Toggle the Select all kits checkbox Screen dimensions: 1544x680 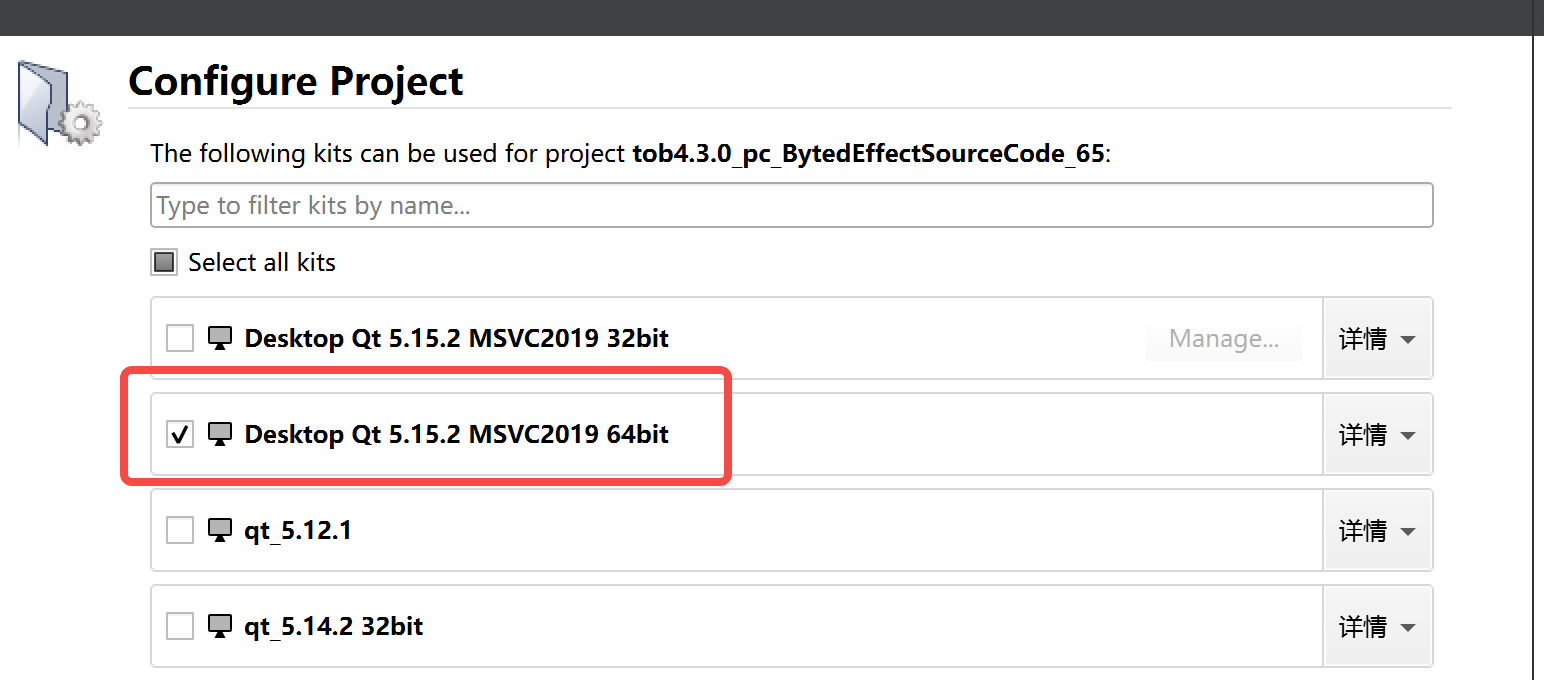tap(163, 262)
